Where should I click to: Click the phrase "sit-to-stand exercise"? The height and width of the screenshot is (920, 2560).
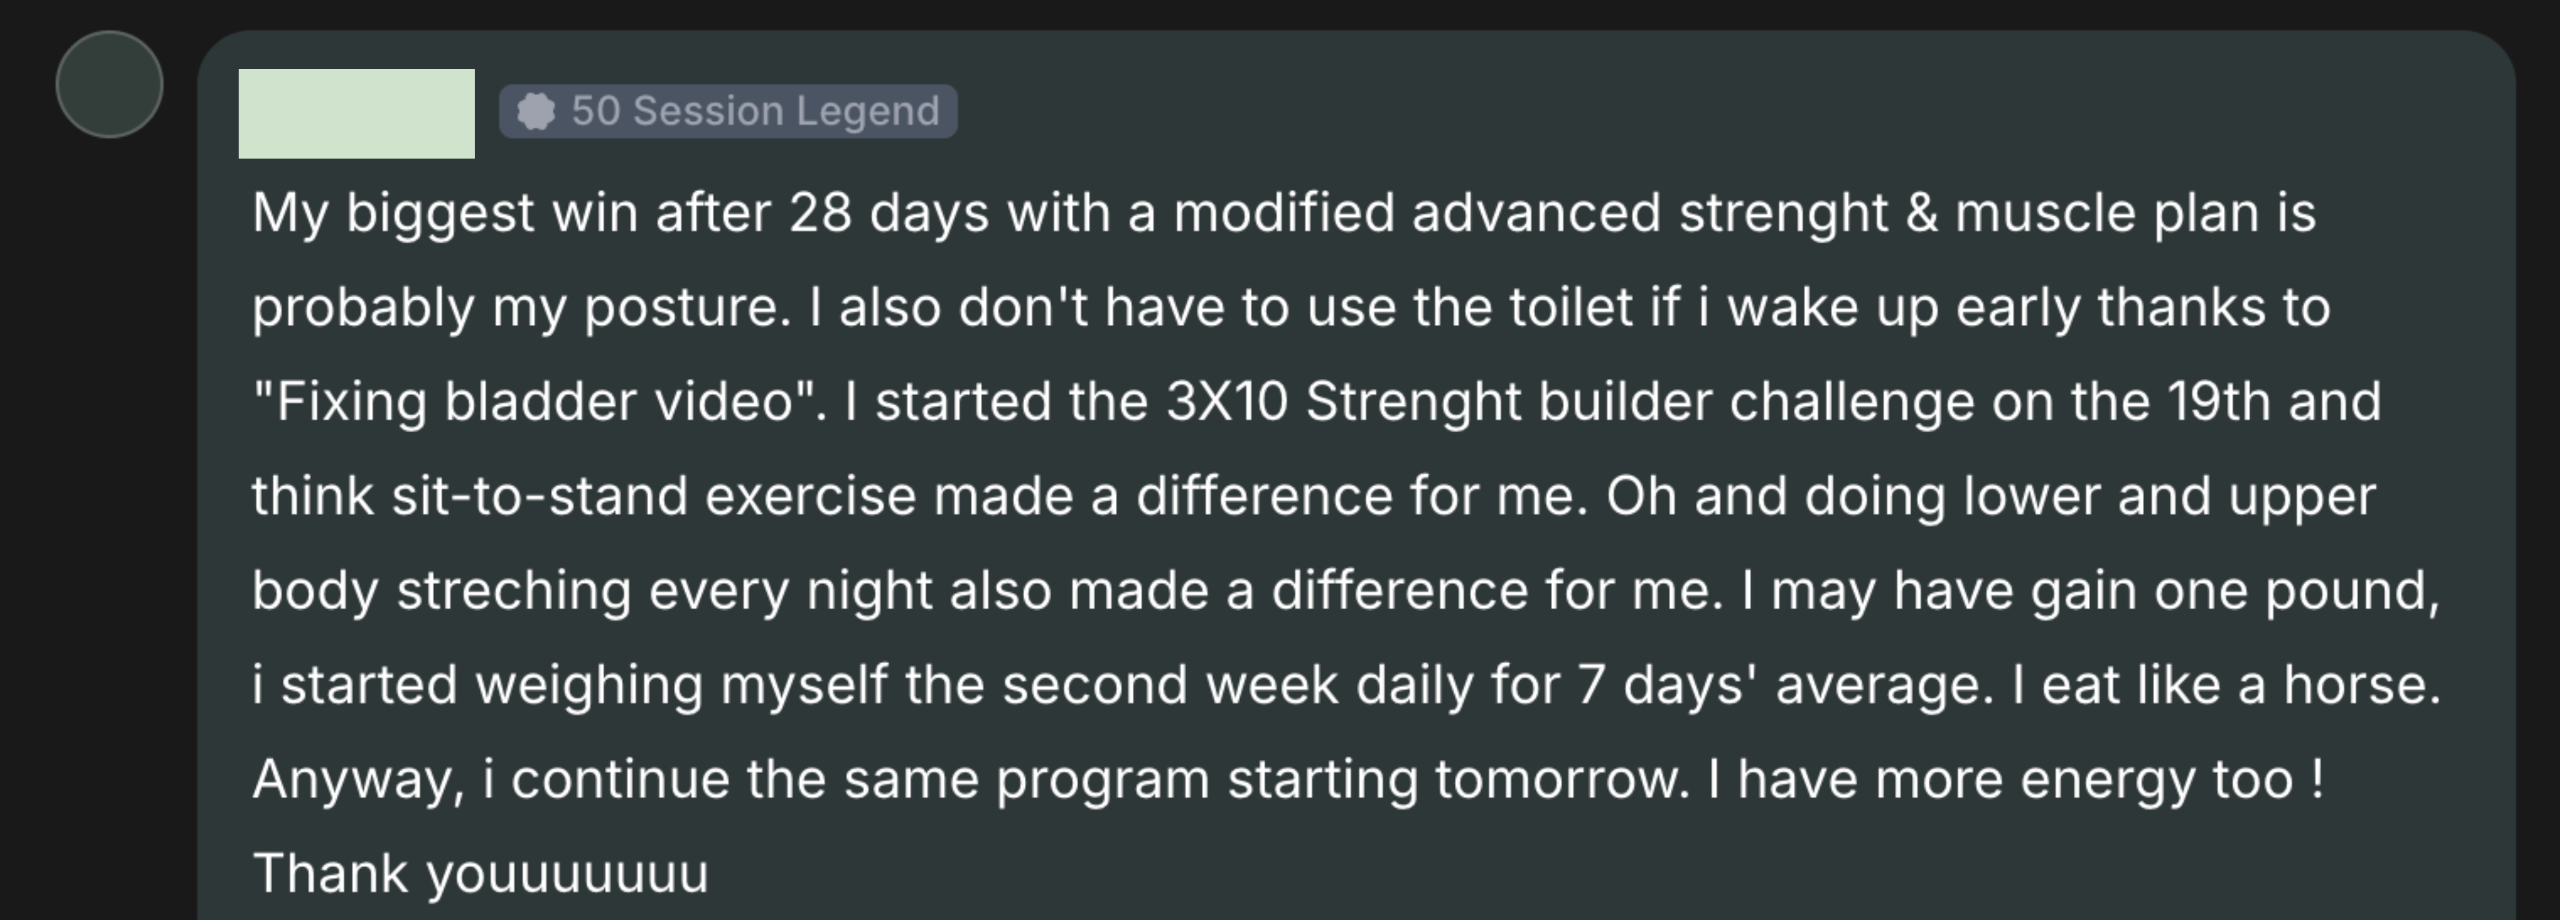(653, 496)
